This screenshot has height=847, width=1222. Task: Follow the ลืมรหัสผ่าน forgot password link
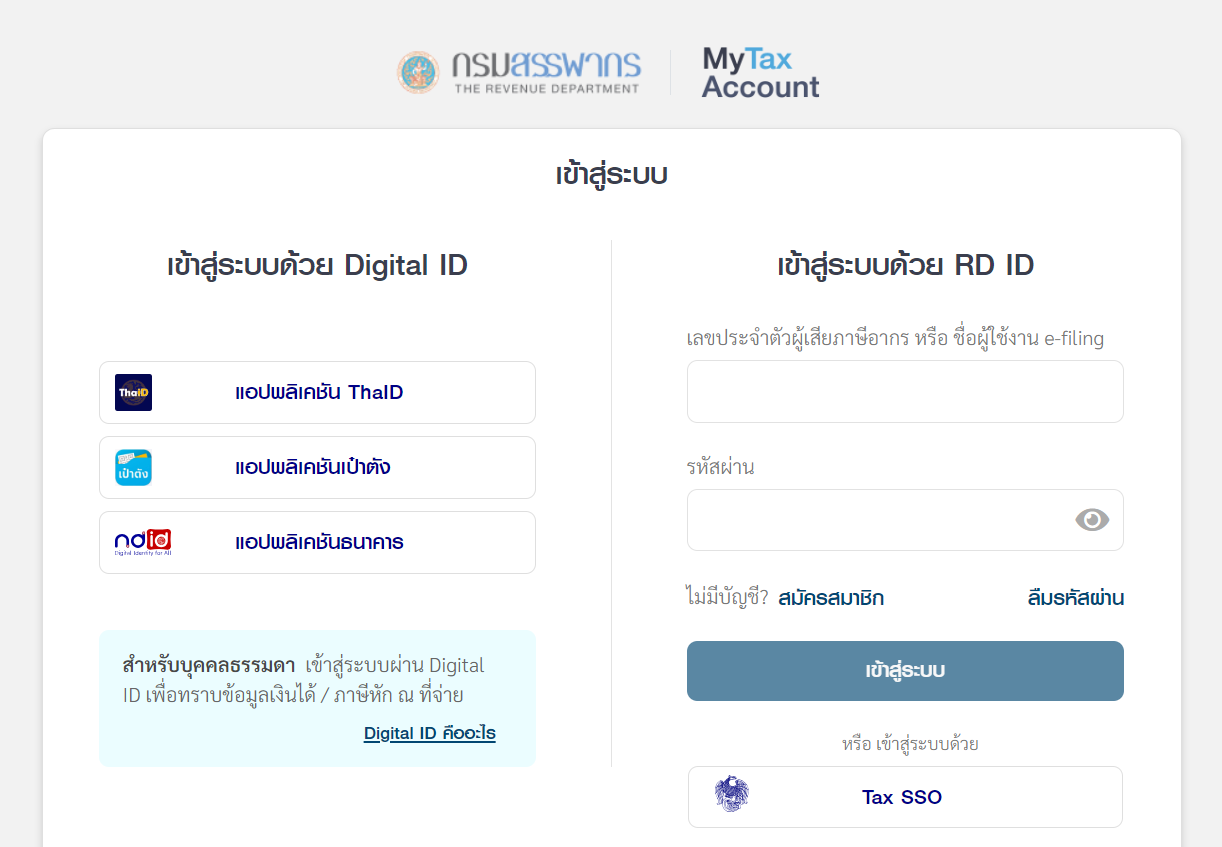point(1075,598)
